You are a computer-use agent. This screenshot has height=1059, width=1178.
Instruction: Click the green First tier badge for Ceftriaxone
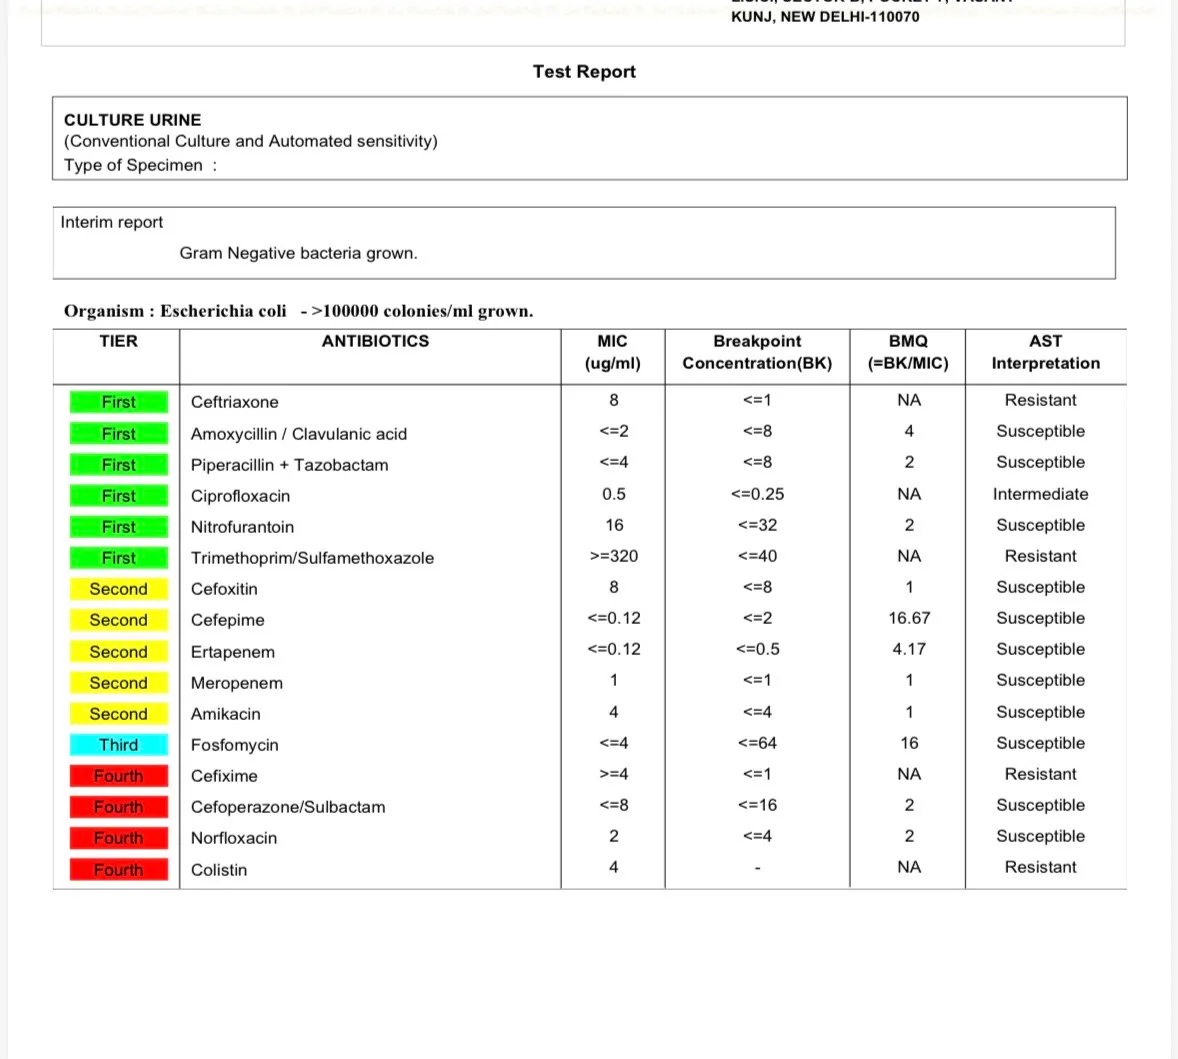point(119,402)
